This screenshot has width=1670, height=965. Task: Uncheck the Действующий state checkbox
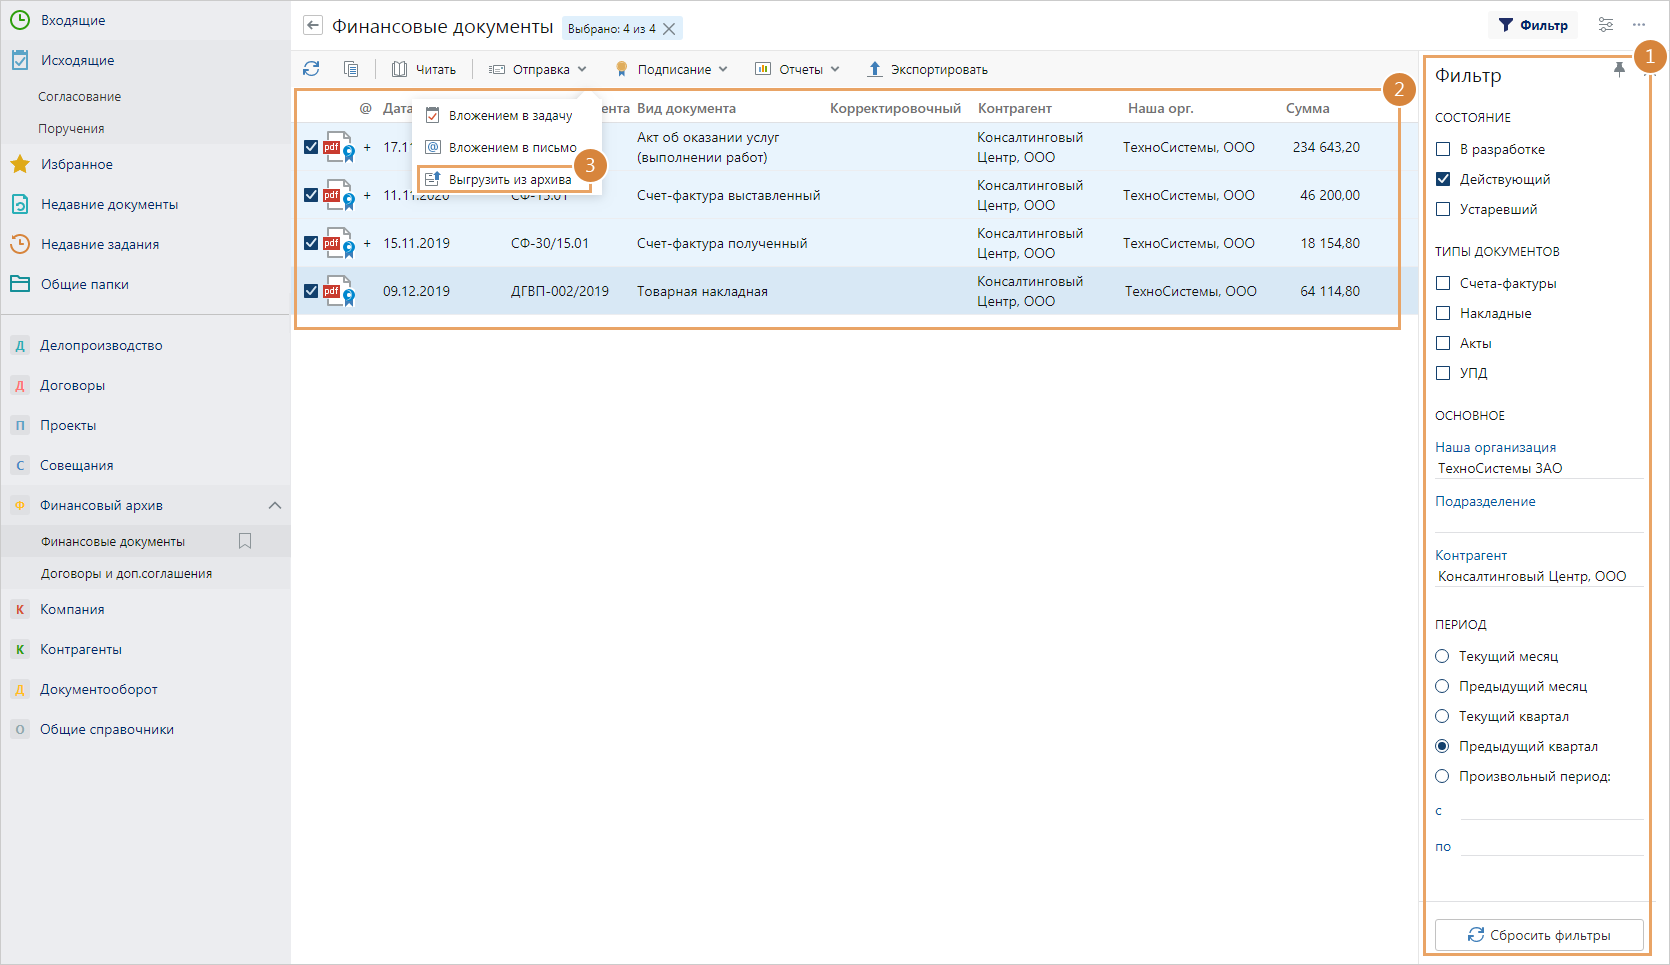1443,179
